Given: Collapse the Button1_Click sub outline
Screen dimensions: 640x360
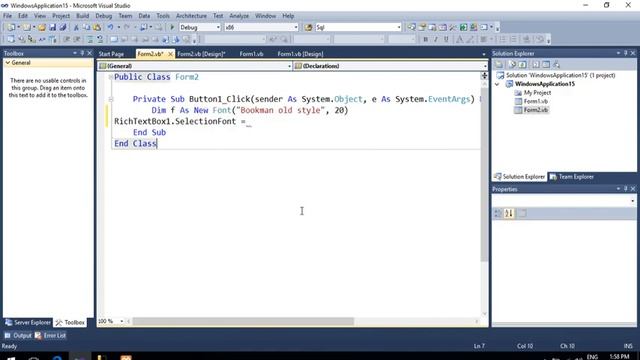Looking at the screenshot, I should [x=111, y=99].
